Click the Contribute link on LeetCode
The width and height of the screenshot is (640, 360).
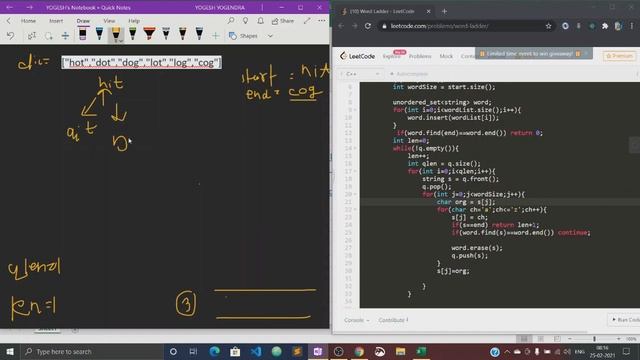(x=393, y=320)
